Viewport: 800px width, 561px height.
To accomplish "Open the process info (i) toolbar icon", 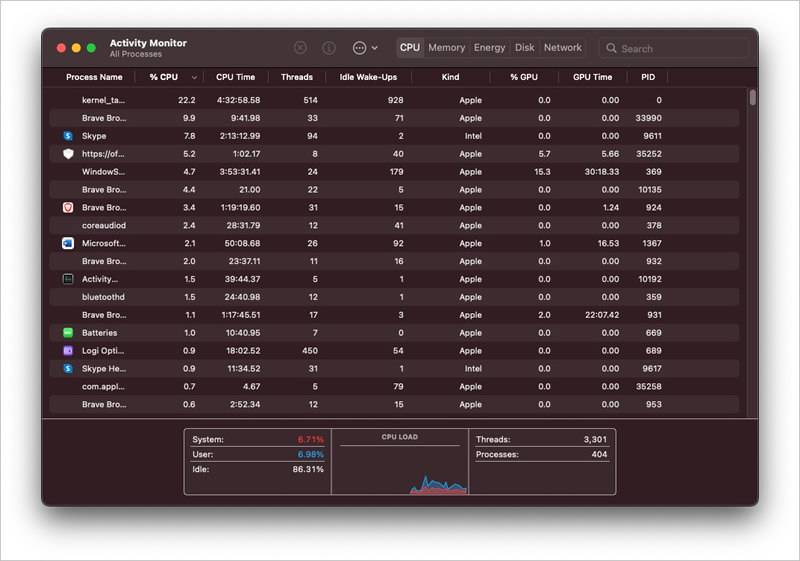I will pyautogui.click(x=329, y=48).
